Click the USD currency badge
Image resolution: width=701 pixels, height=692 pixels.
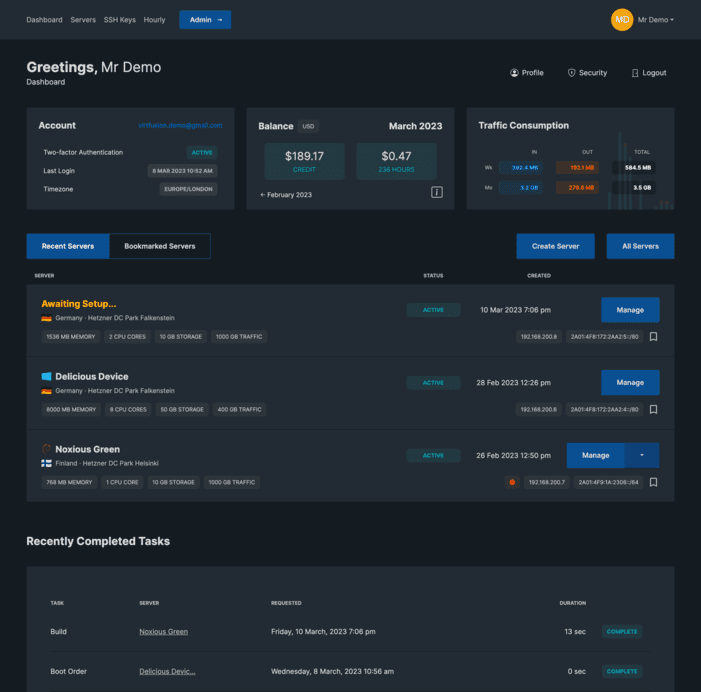click(x=308, y=126)
